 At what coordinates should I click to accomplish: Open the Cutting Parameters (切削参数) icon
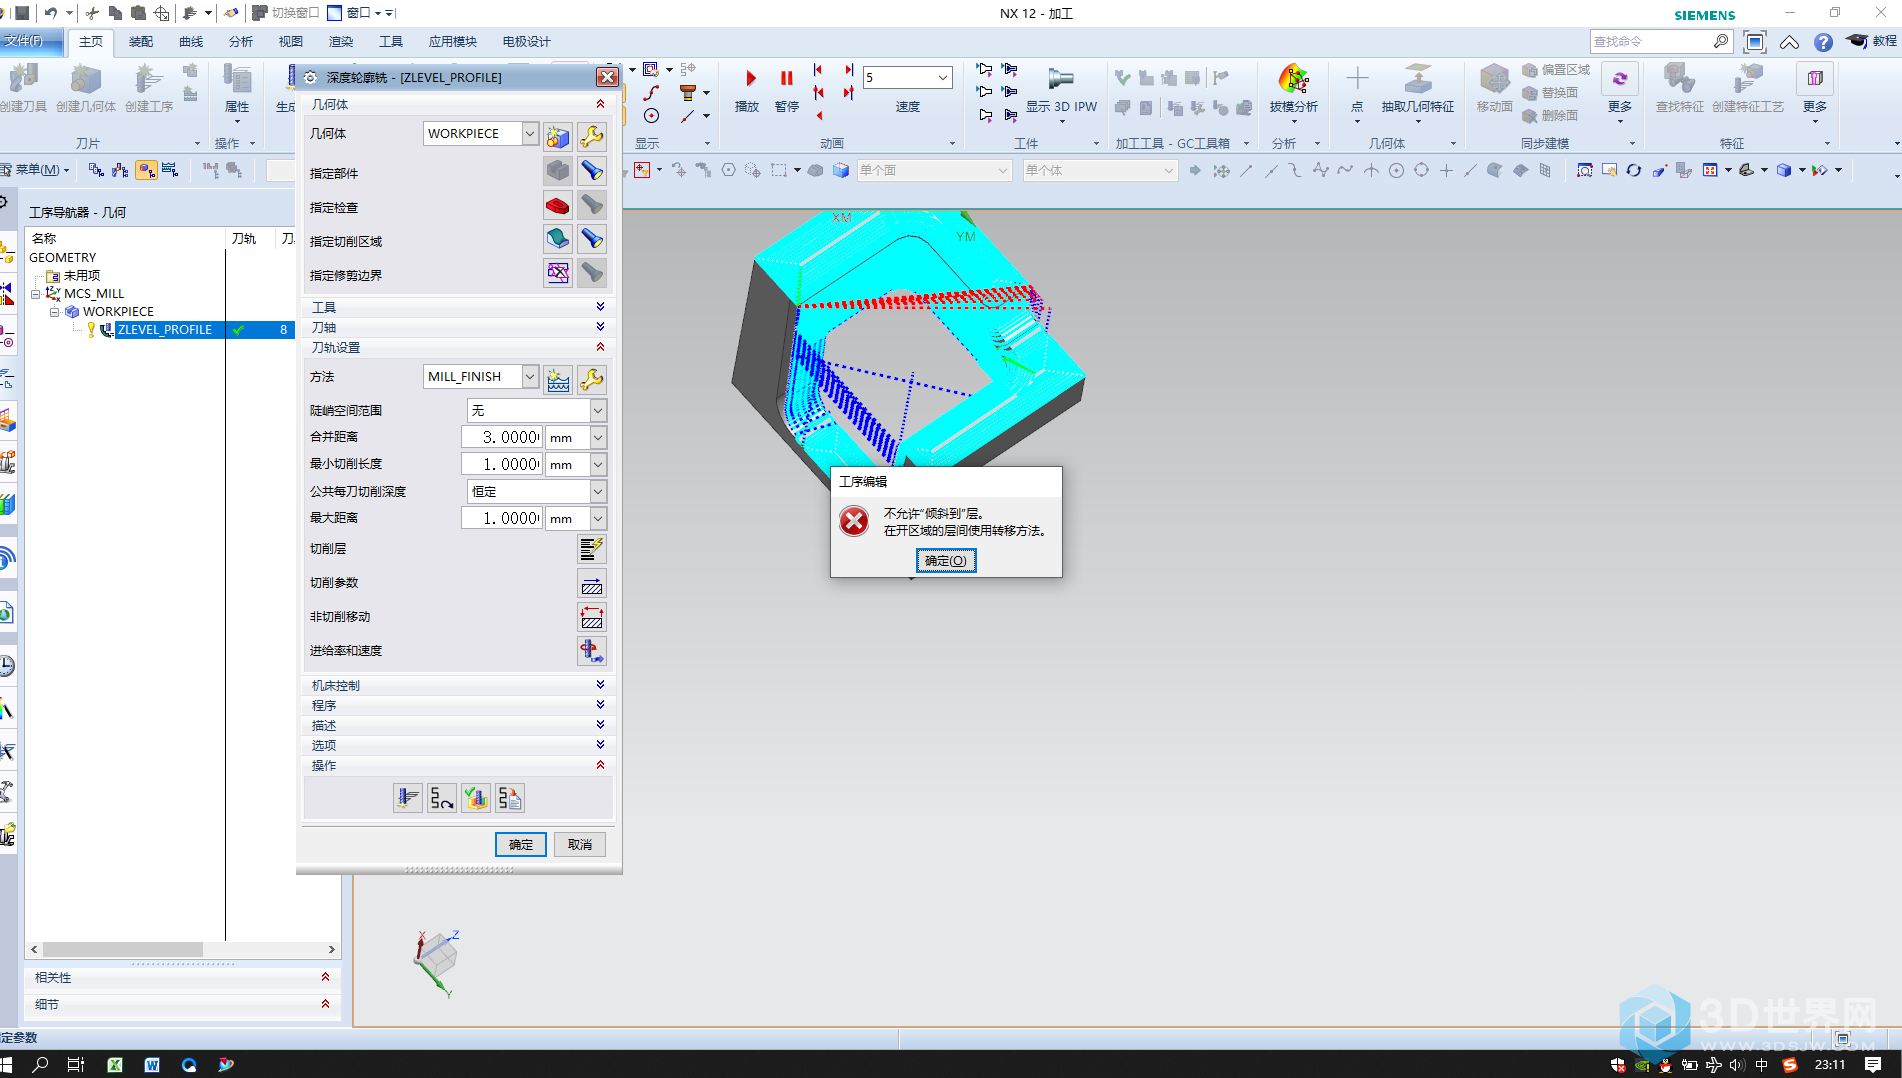(x=592, y=583)
